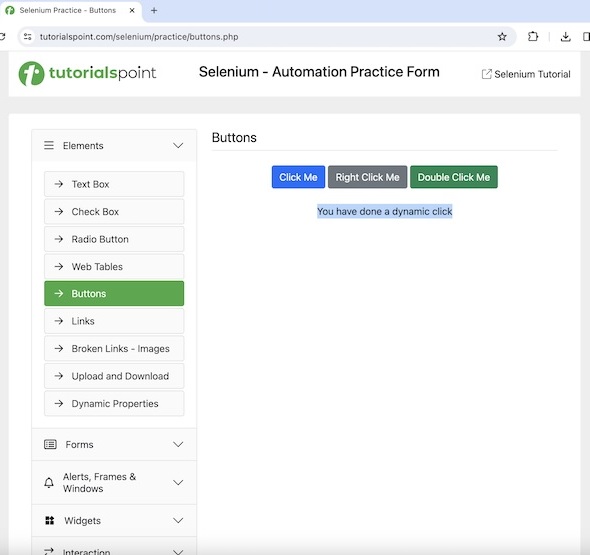
Task: Click the Elements section label
Action: pyautogui.click(x=83, y=146)
